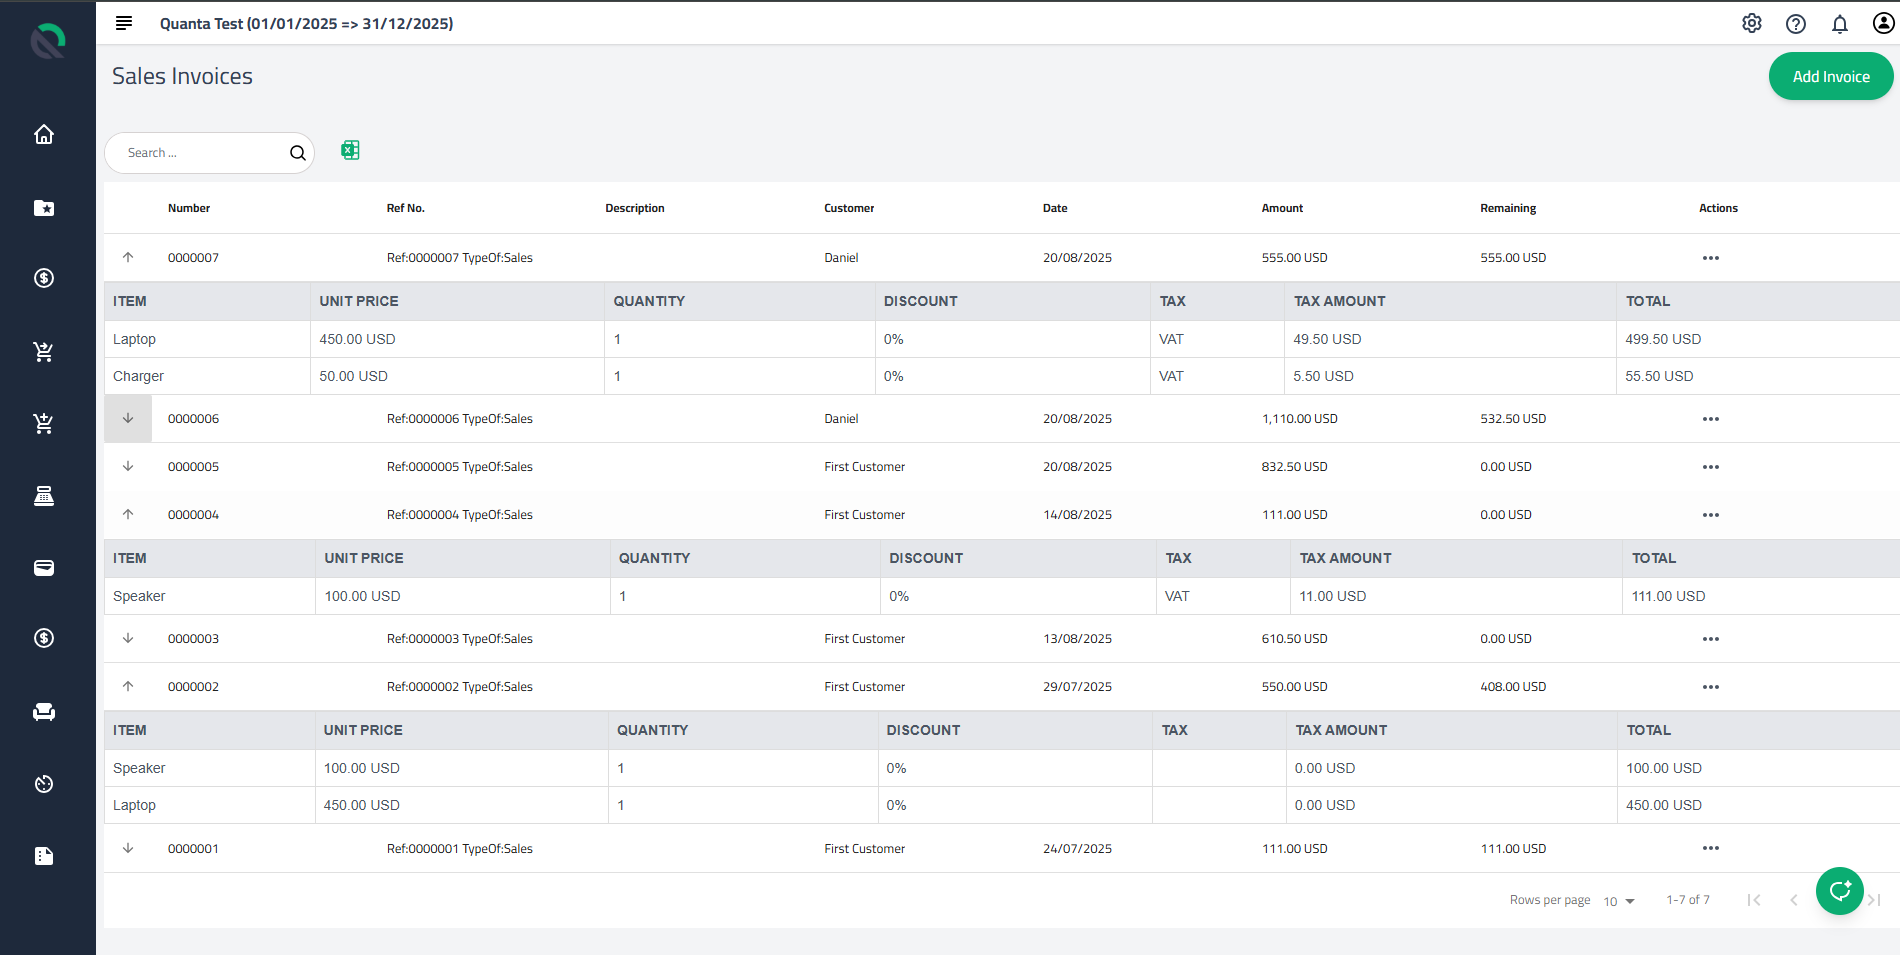Click inside the Search field

[x=200, y=152]
